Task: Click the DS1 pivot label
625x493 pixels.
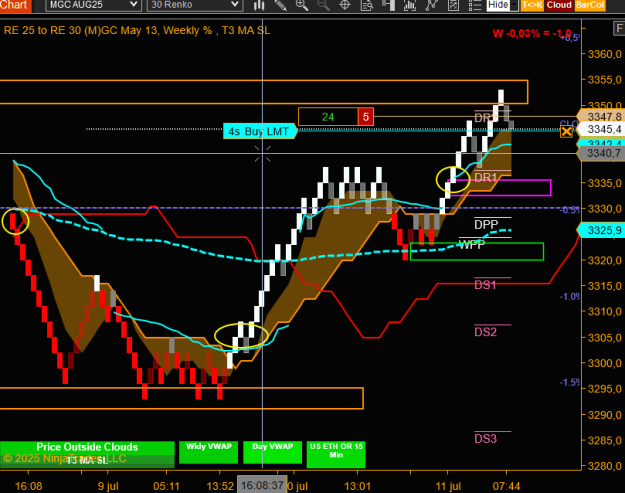Action: [485, 285]
